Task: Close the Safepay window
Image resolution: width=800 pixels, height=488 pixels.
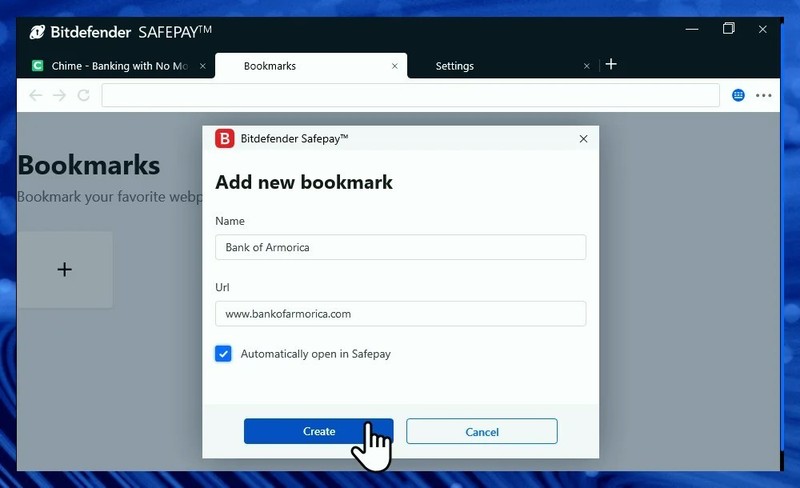Action: click(x=763, y=29)
